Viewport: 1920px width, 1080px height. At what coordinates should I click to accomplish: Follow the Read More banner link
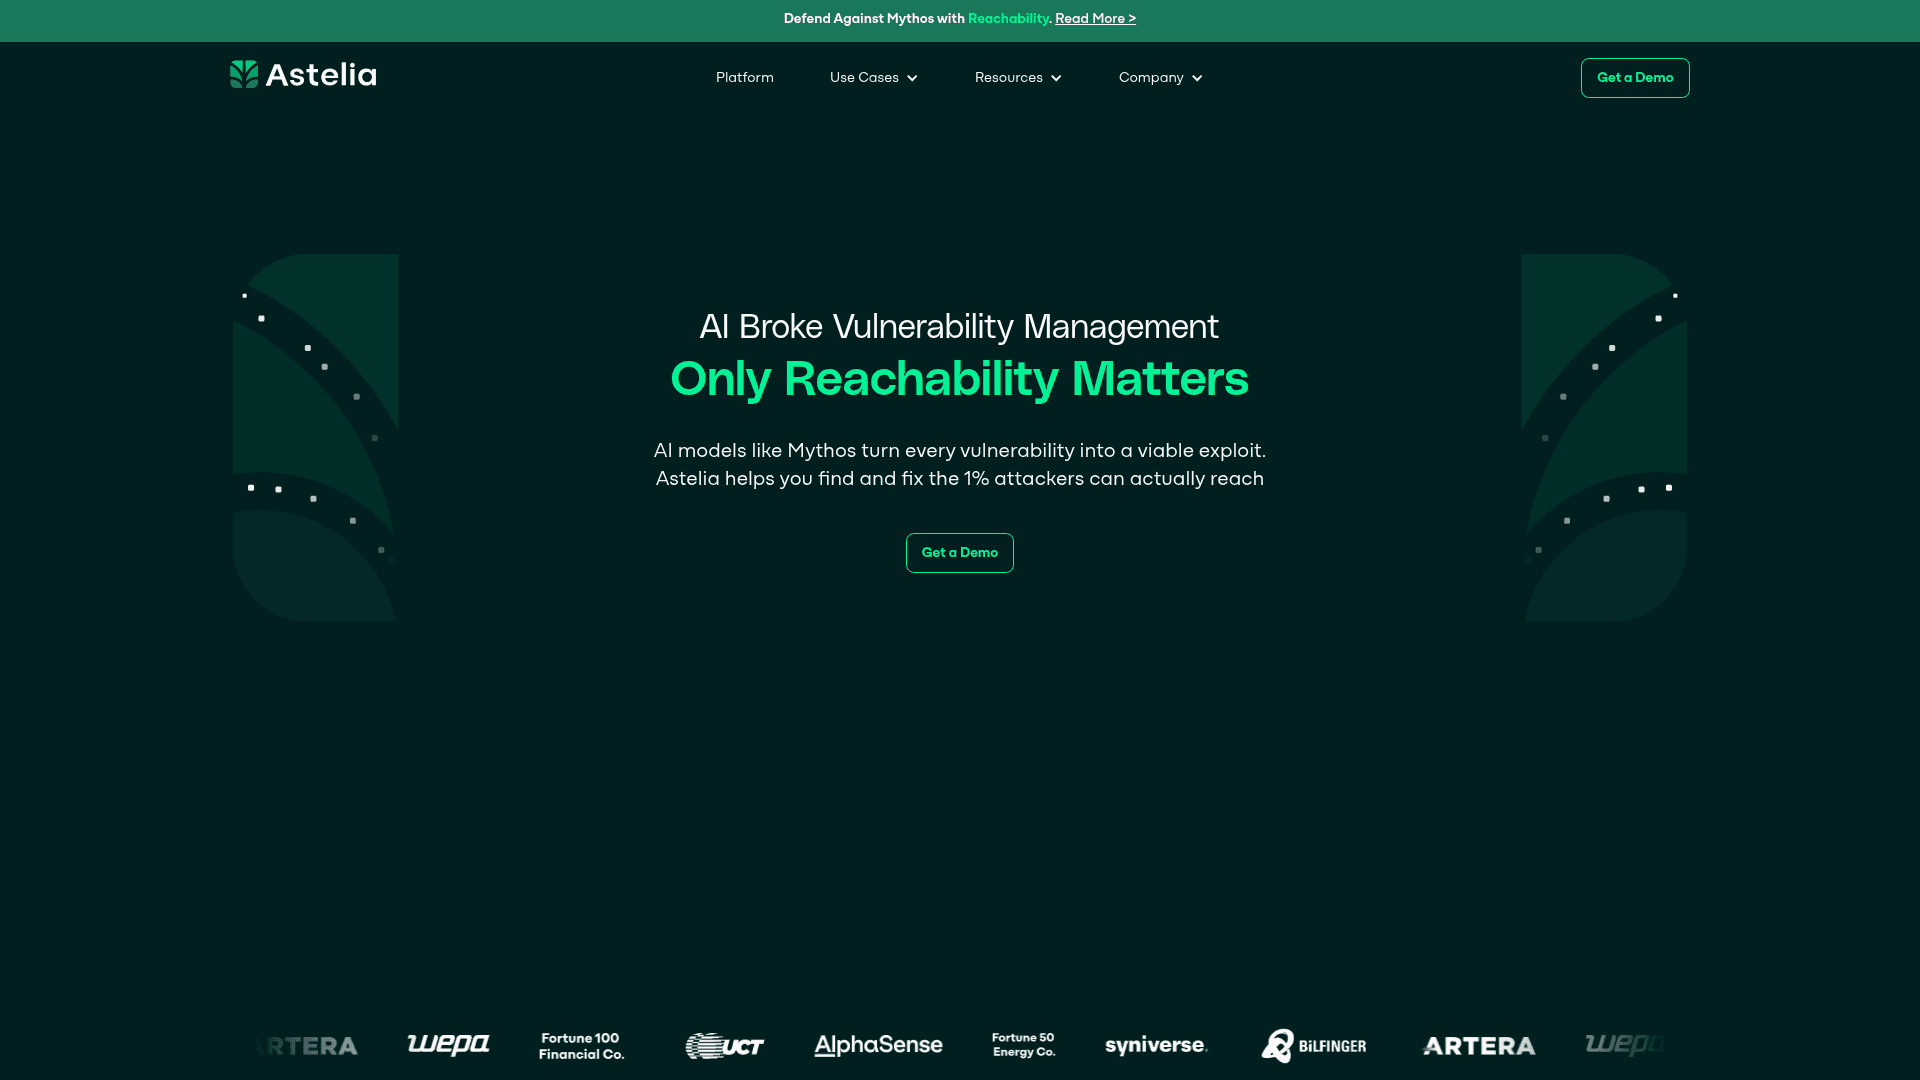(1095, 19)
